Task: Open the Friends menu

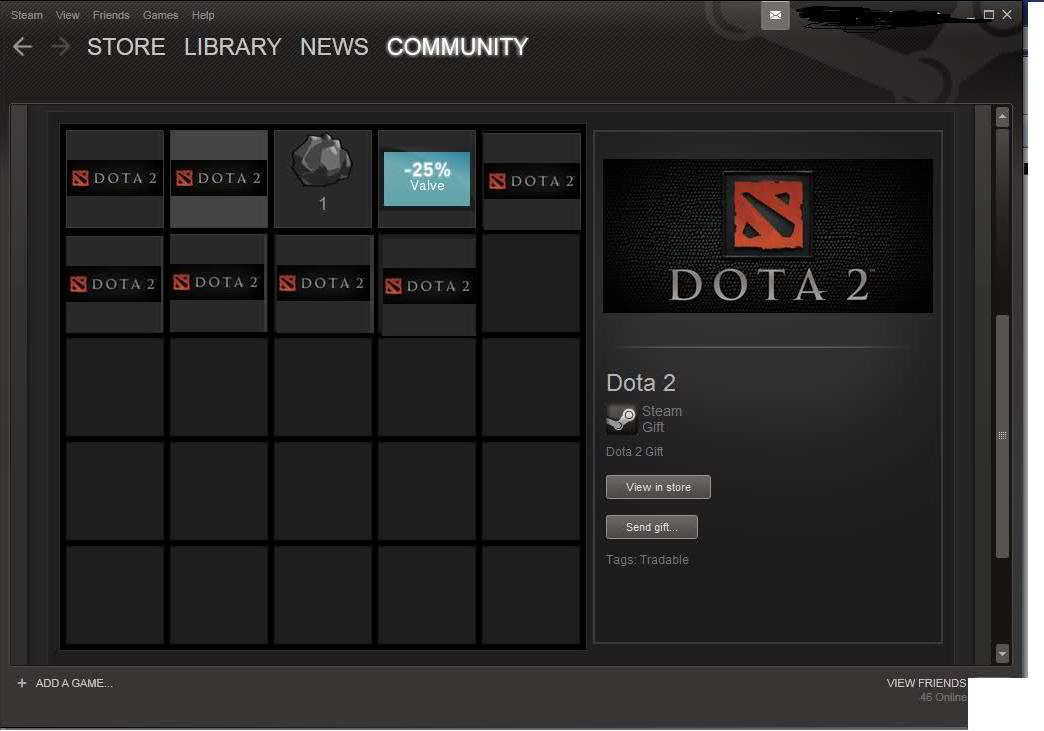Action: (111, 15)
